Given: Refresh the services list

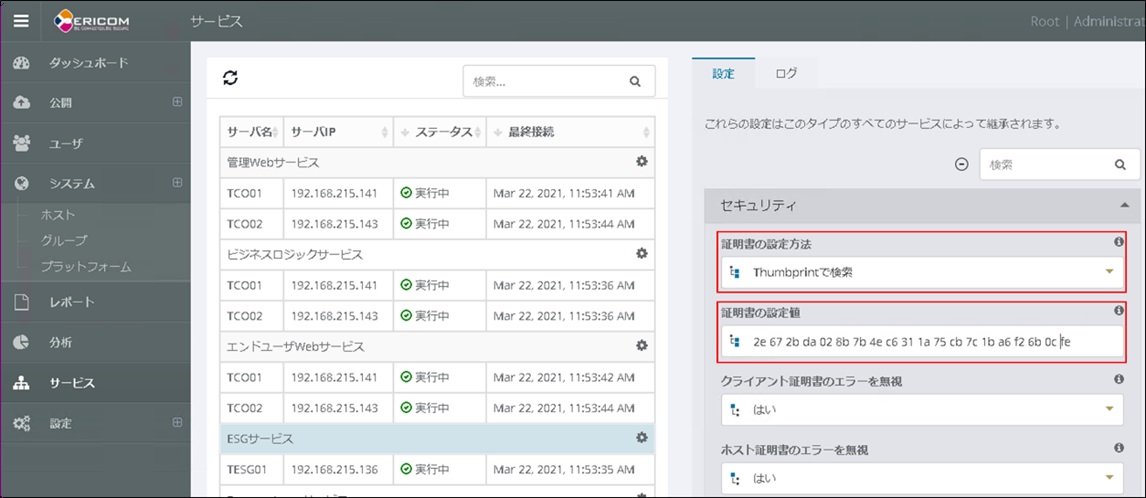Looking at the screenshot, I should pyautogui.click(x=230, y=78).
